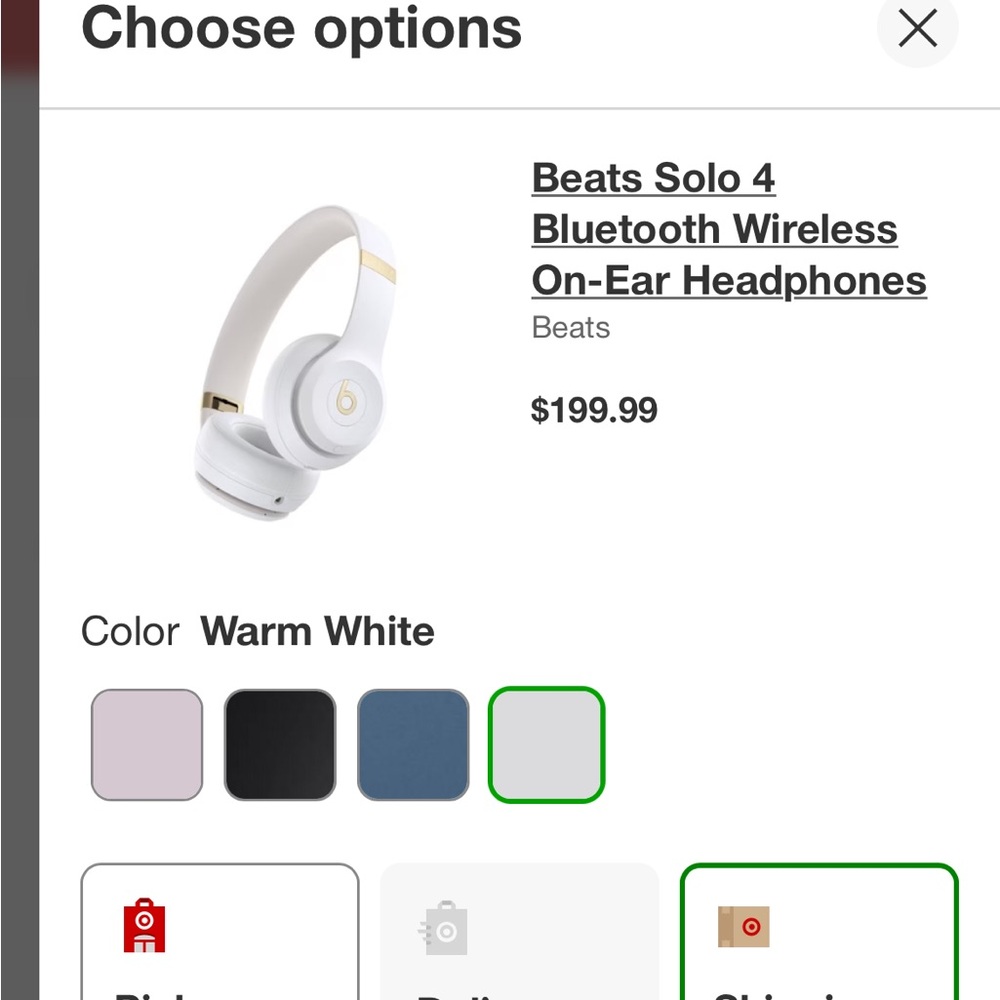
Task: Click the dimmed gray overlay beside panel
Action: [x=19, y=500]
